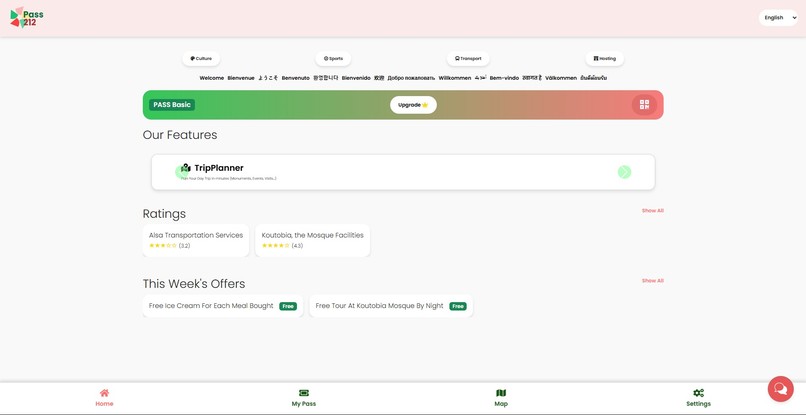Click the Our Features heading

click(x=180, y=135)
